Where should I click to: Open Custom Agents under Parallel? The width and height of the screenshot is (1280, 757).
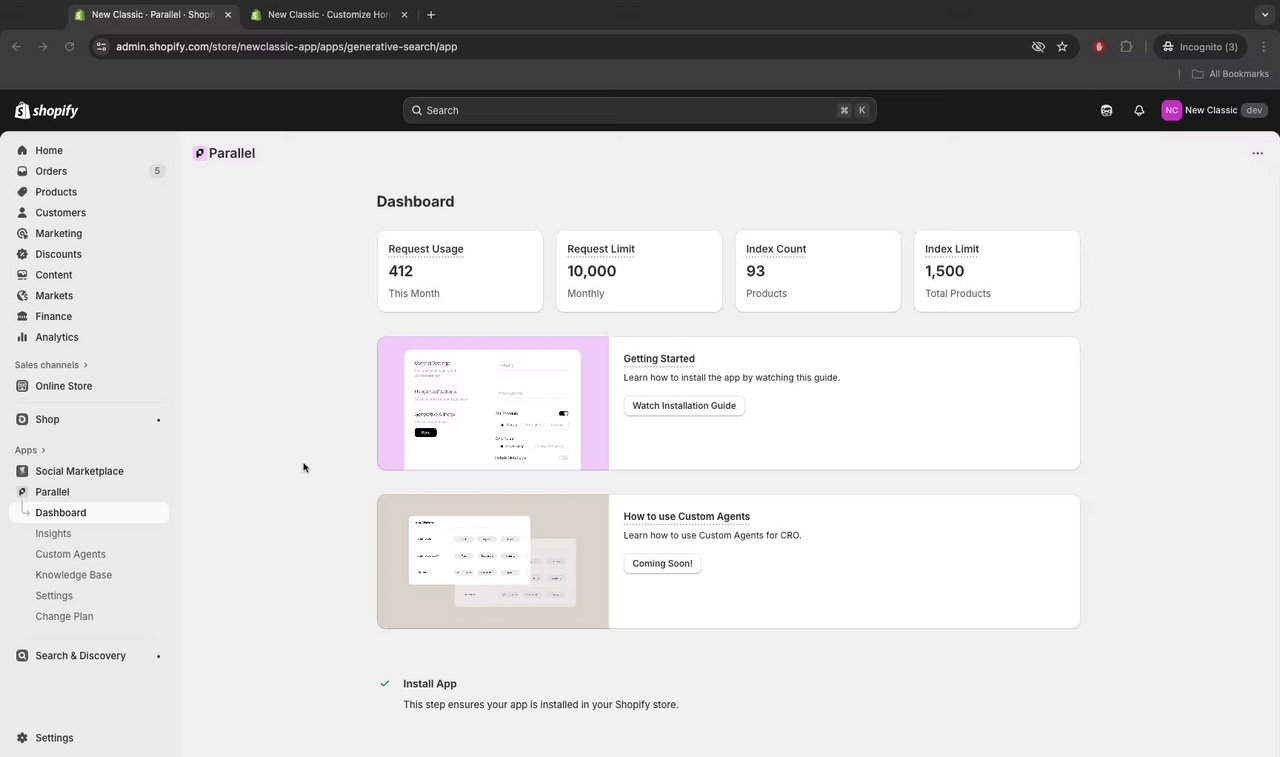click(70, 554)
